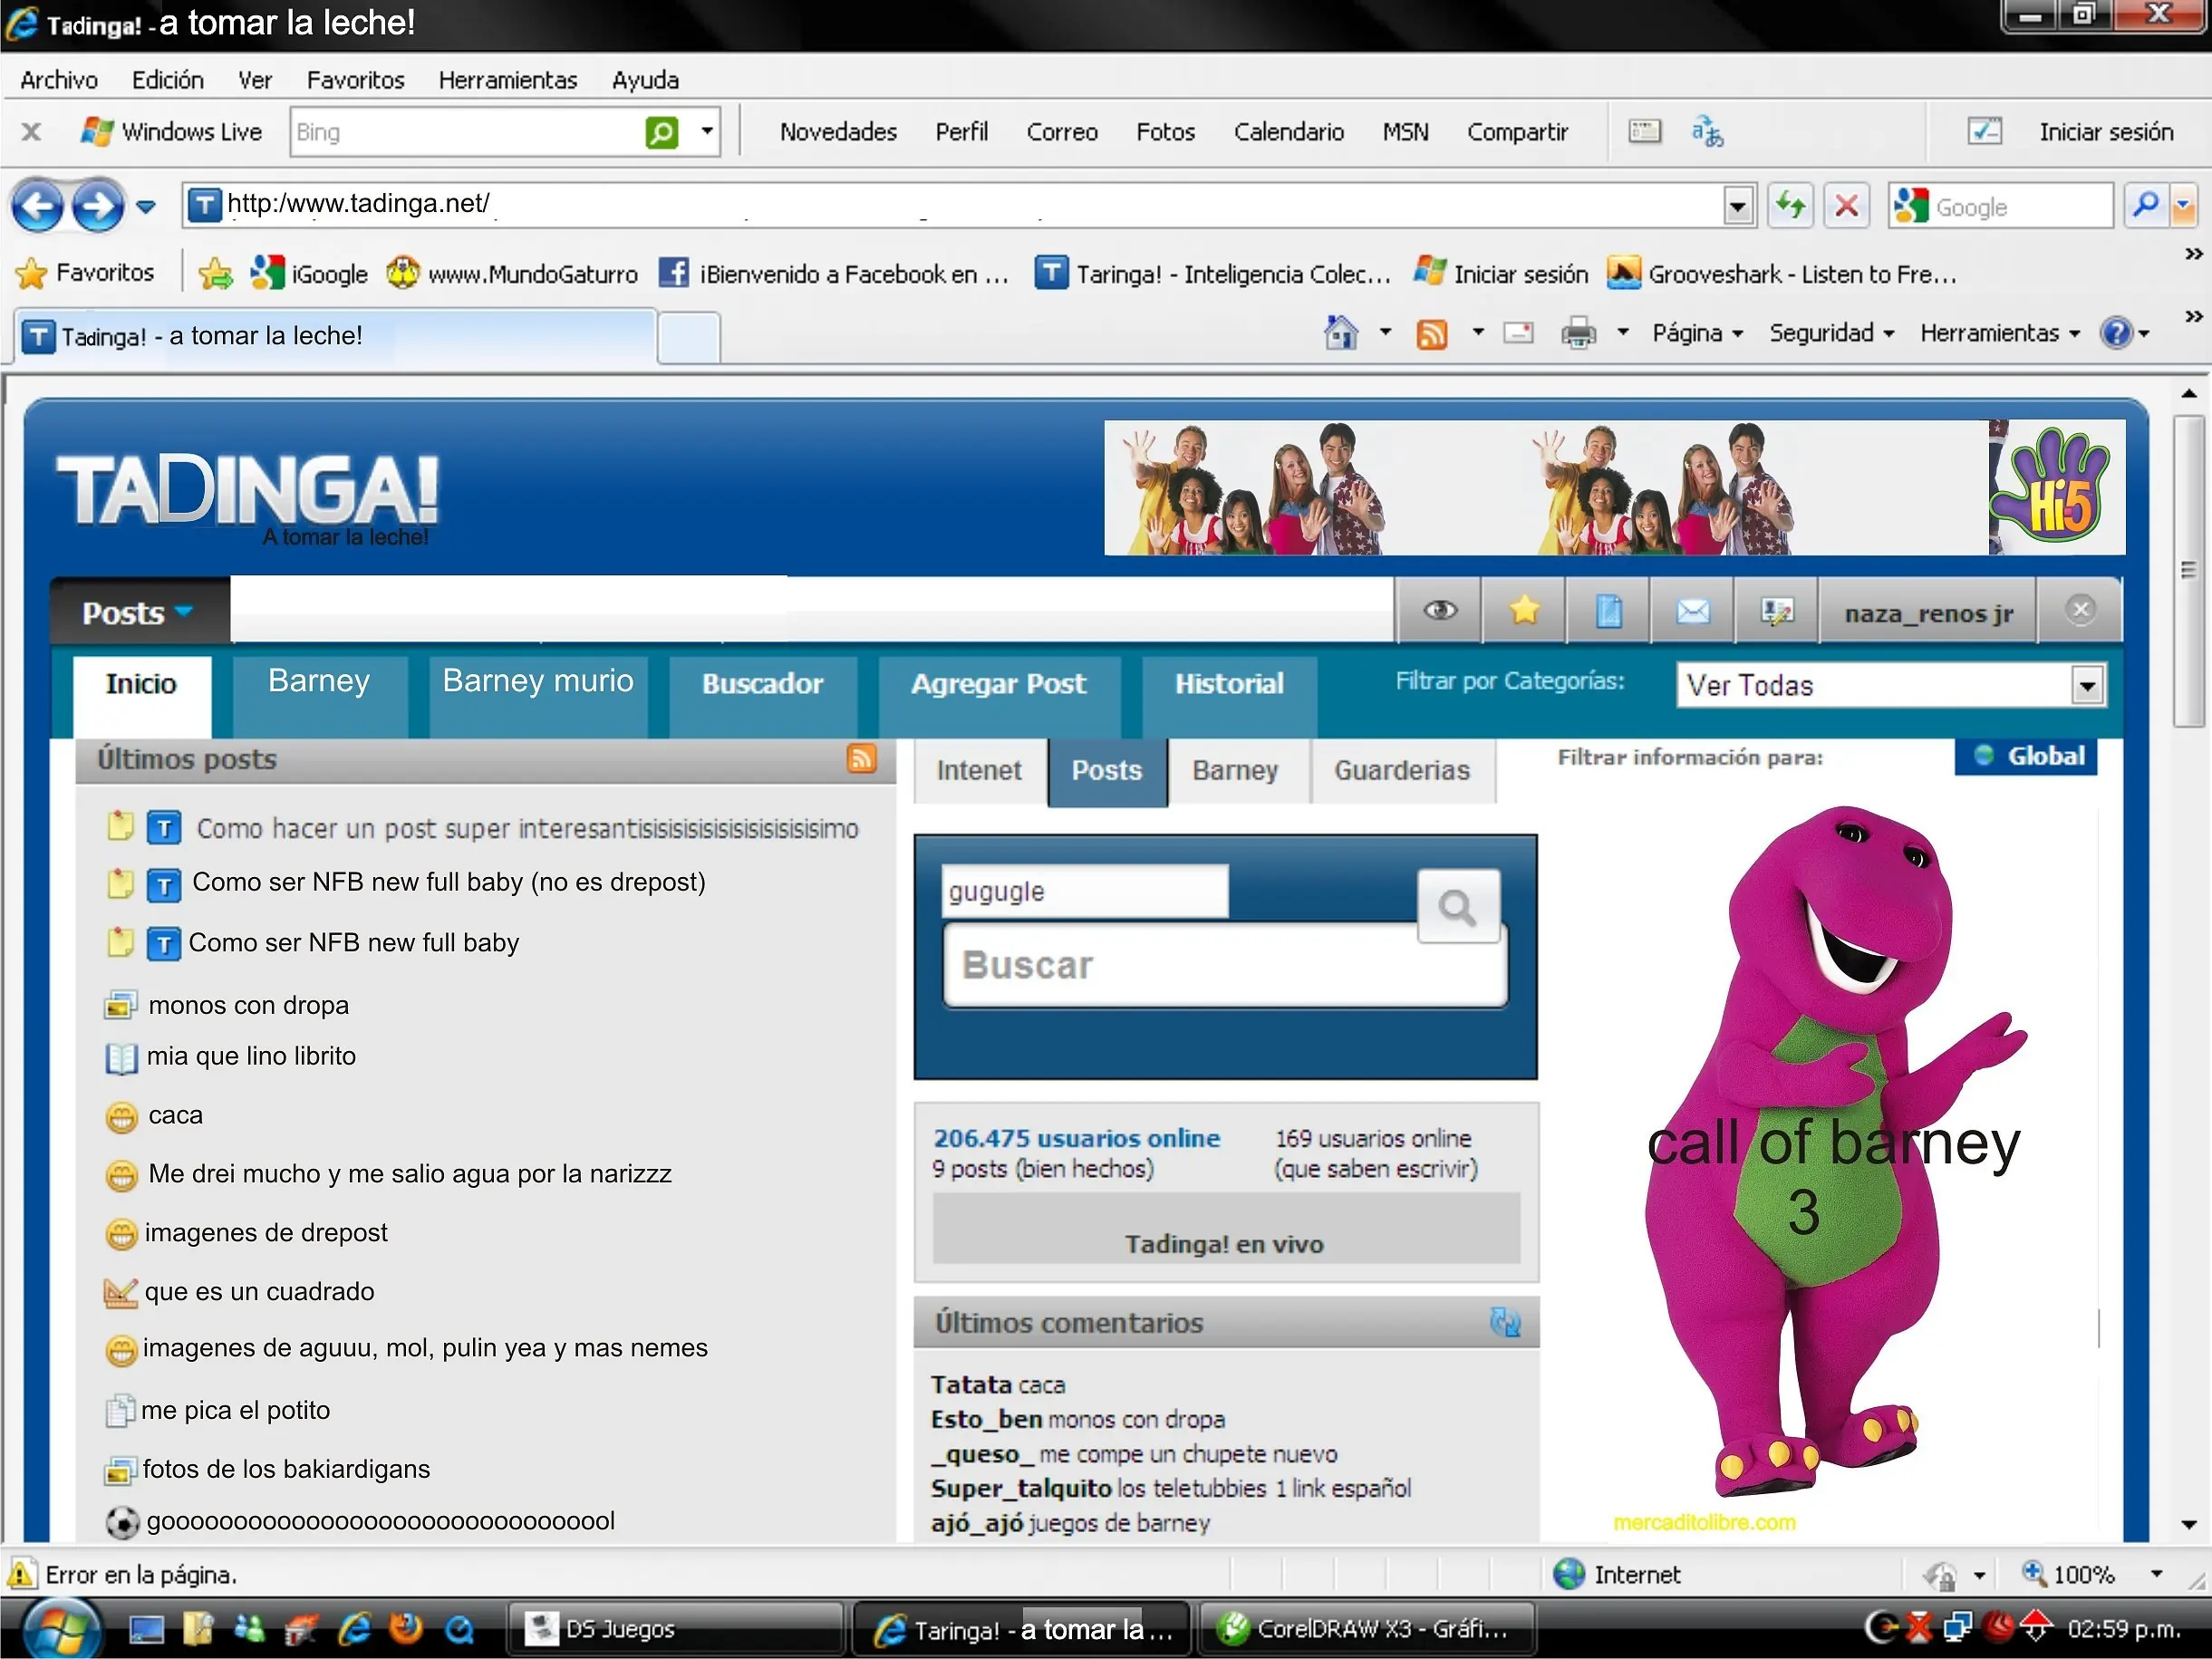Click the Hi5 banner advertisement

point(1614,487)
